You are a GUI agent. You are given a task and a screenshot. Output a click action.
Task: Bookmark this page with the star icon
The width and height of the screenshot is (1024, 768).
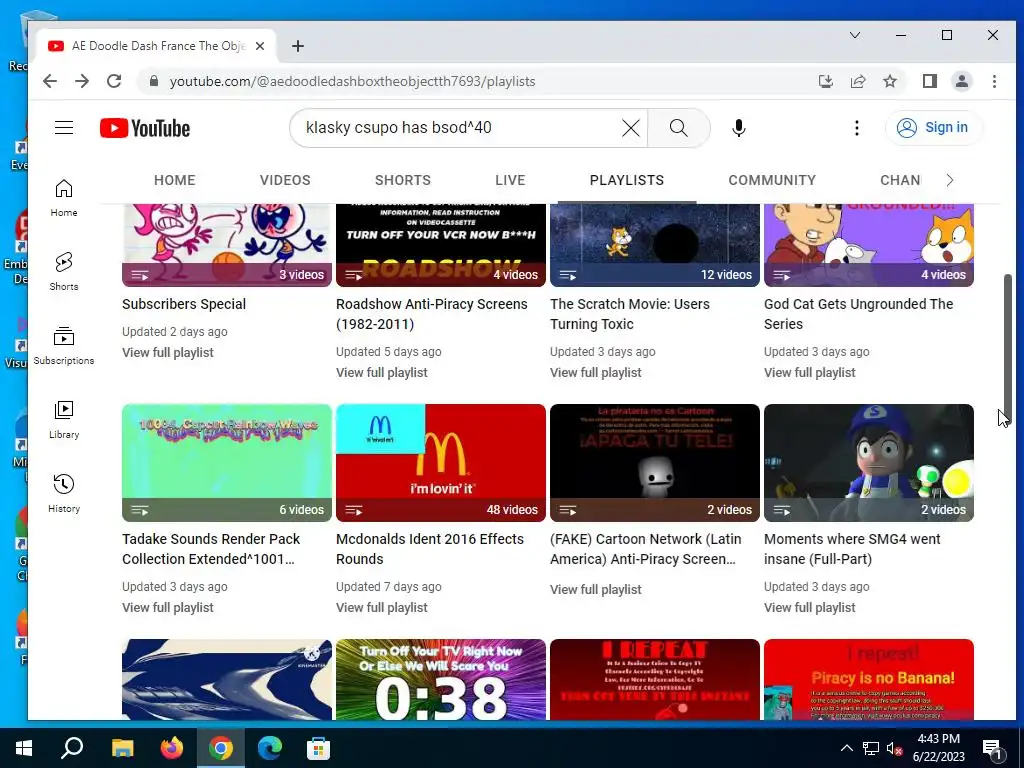click(889, 81)
